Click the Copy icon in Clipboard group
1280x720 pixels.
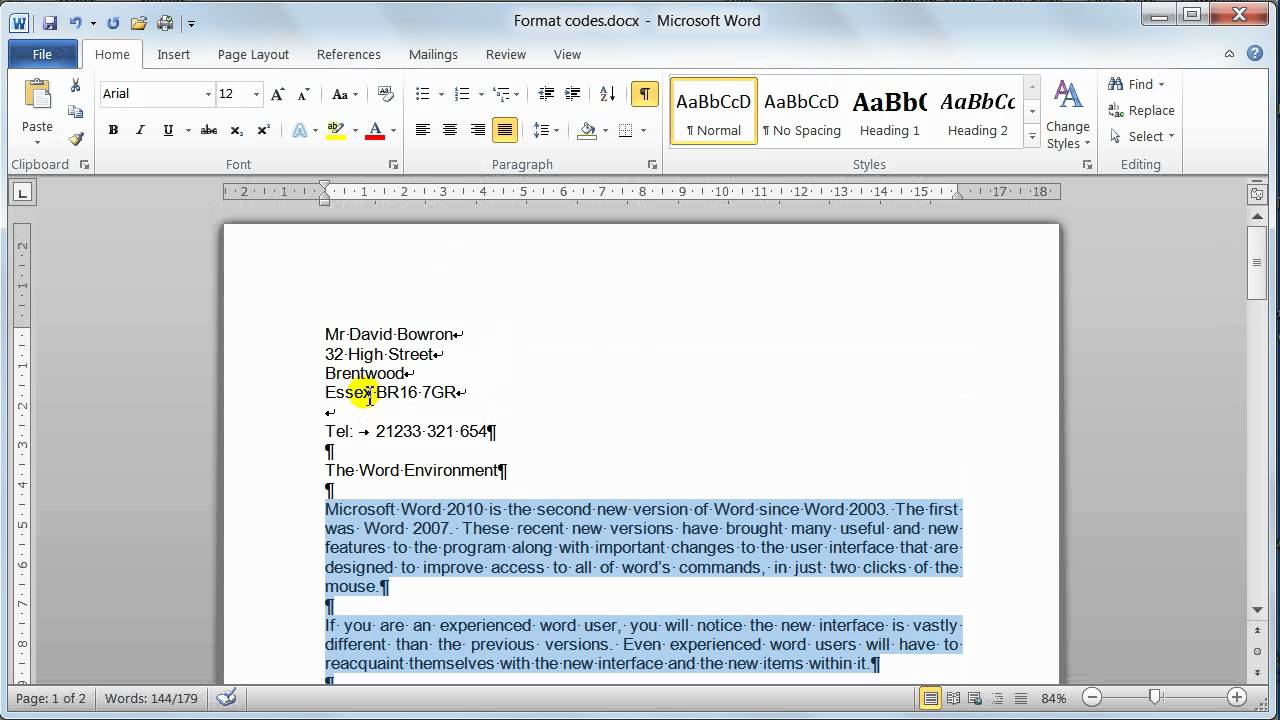click(75, 112)
